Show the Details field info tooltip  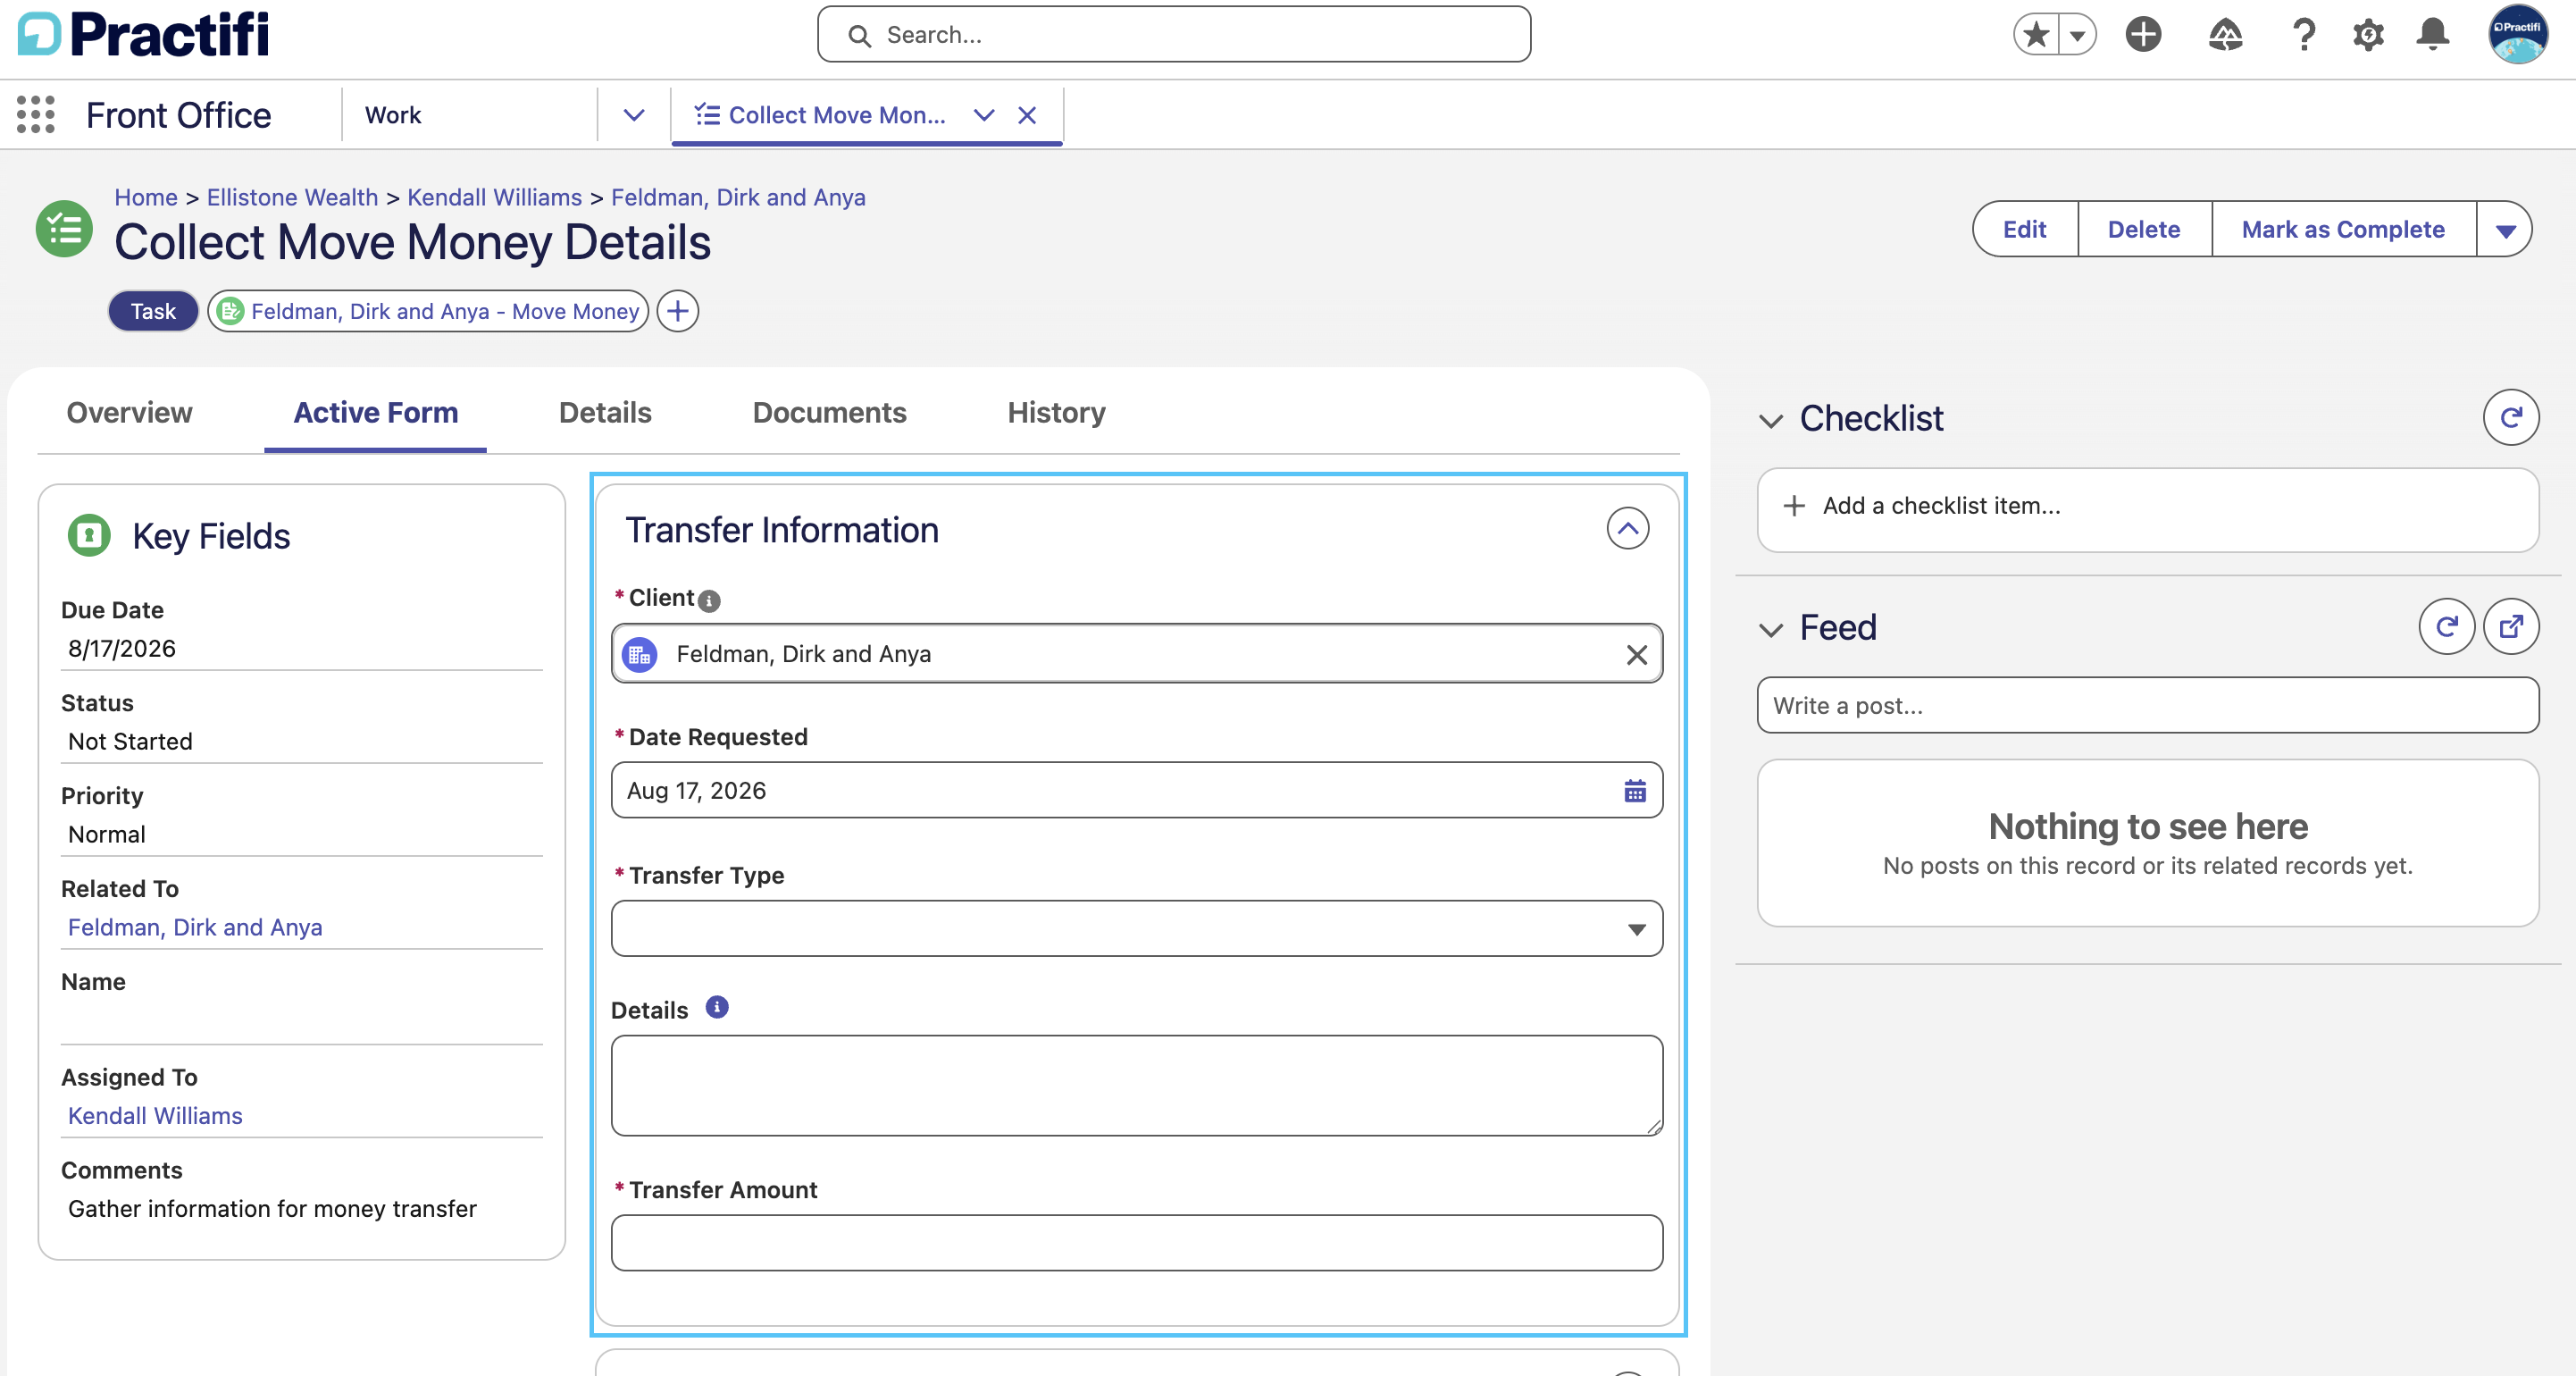pyautogui.click(x=717, y=1007)
